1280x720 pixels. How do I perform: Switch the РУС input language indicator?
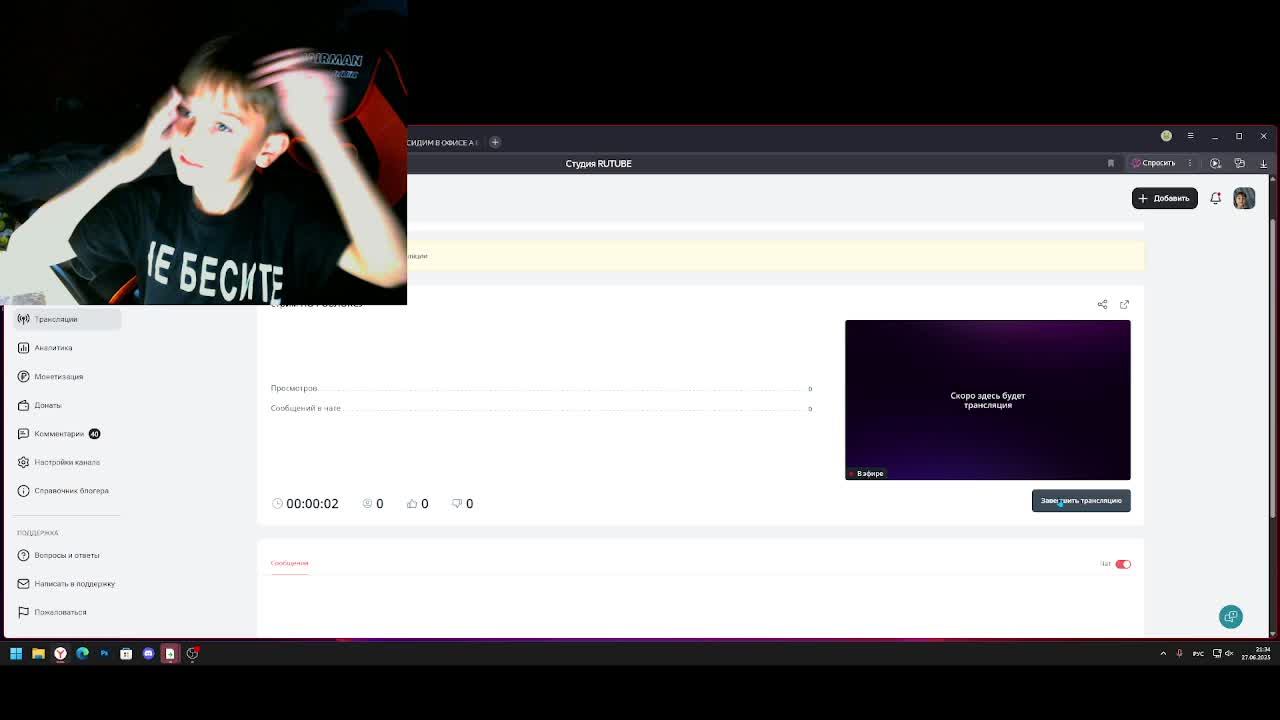(1198, 654)
